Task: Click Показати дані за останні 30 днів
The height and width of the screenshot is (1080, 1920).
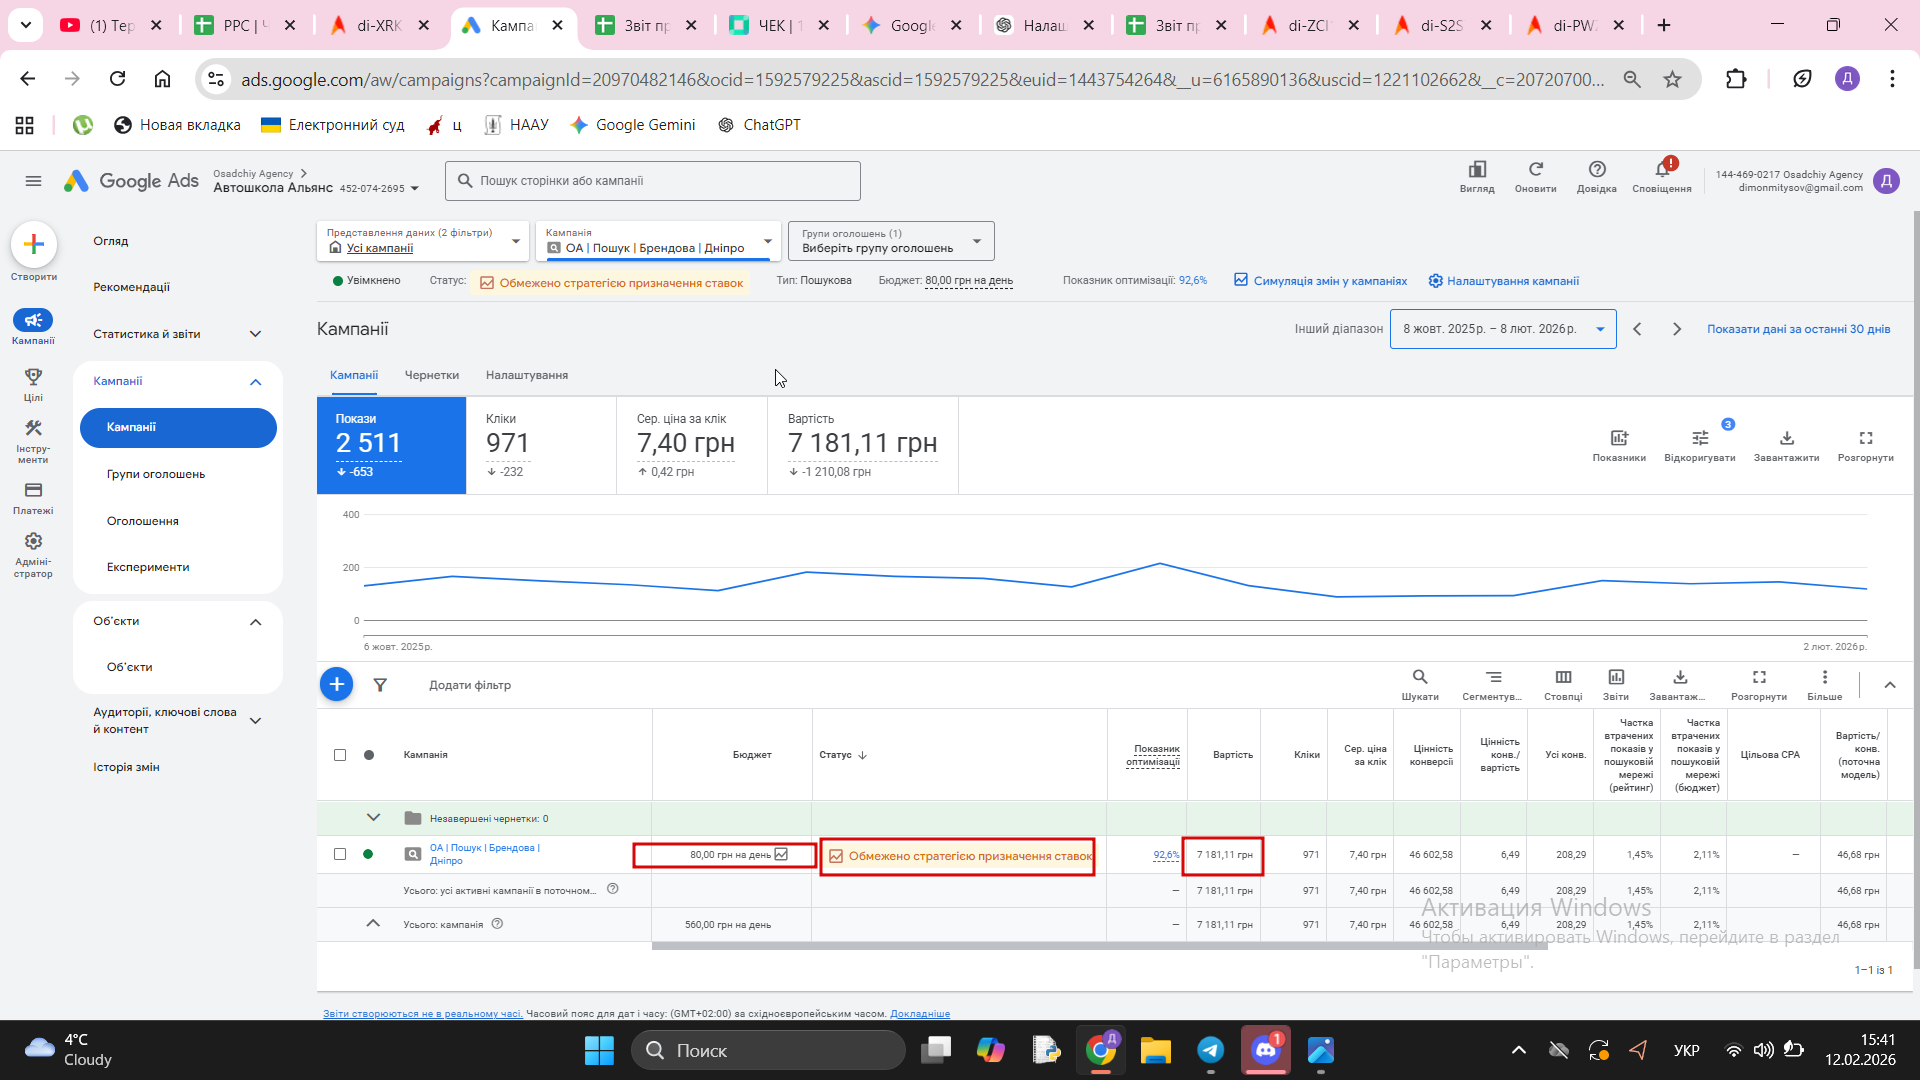Action: (x=1798, y=329)
